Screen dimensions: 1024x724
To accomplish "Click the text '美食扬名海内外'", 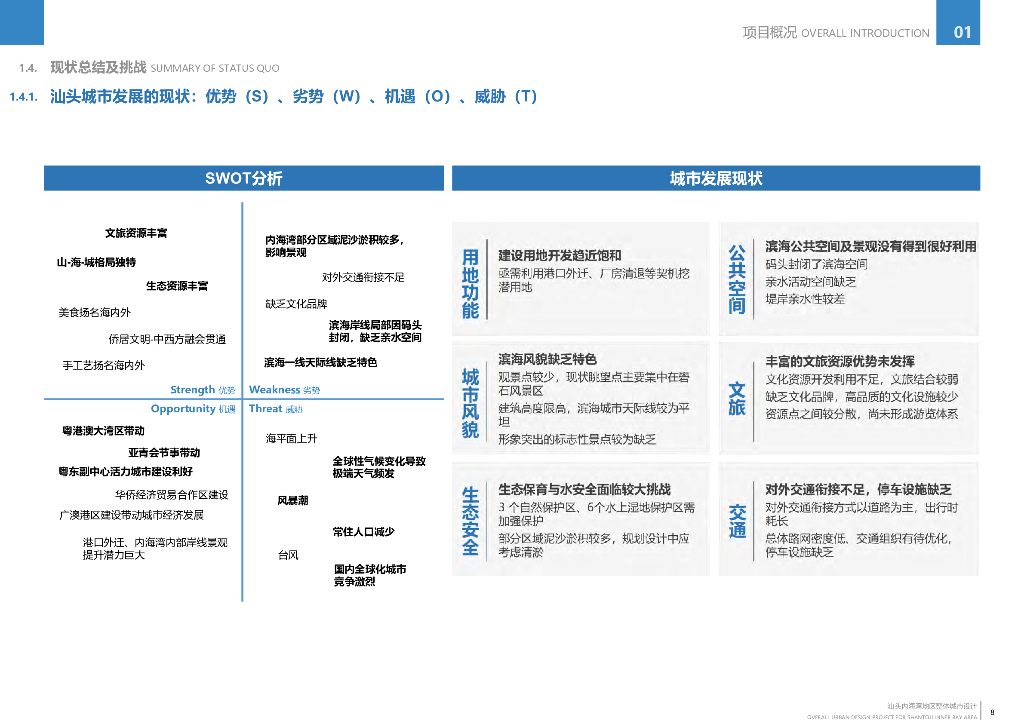I will click(95, 312).
